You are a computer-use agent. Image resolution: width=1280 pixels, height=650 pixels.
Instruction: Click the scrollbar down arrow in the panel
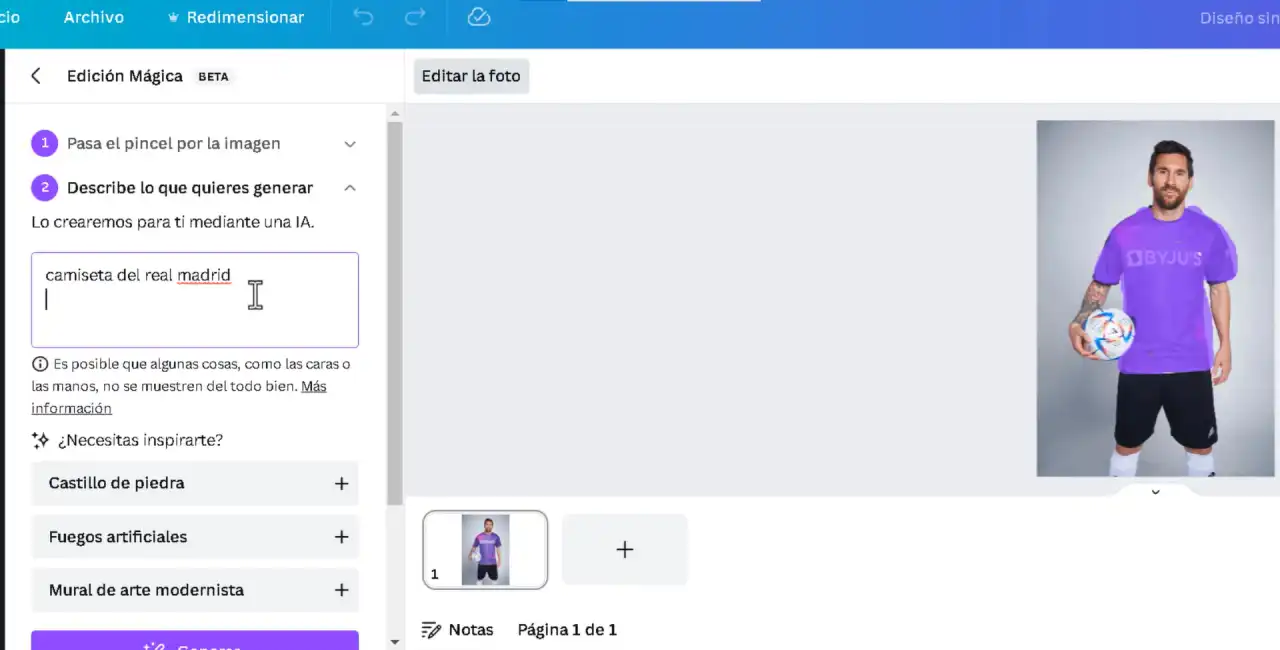coord(395,641)
